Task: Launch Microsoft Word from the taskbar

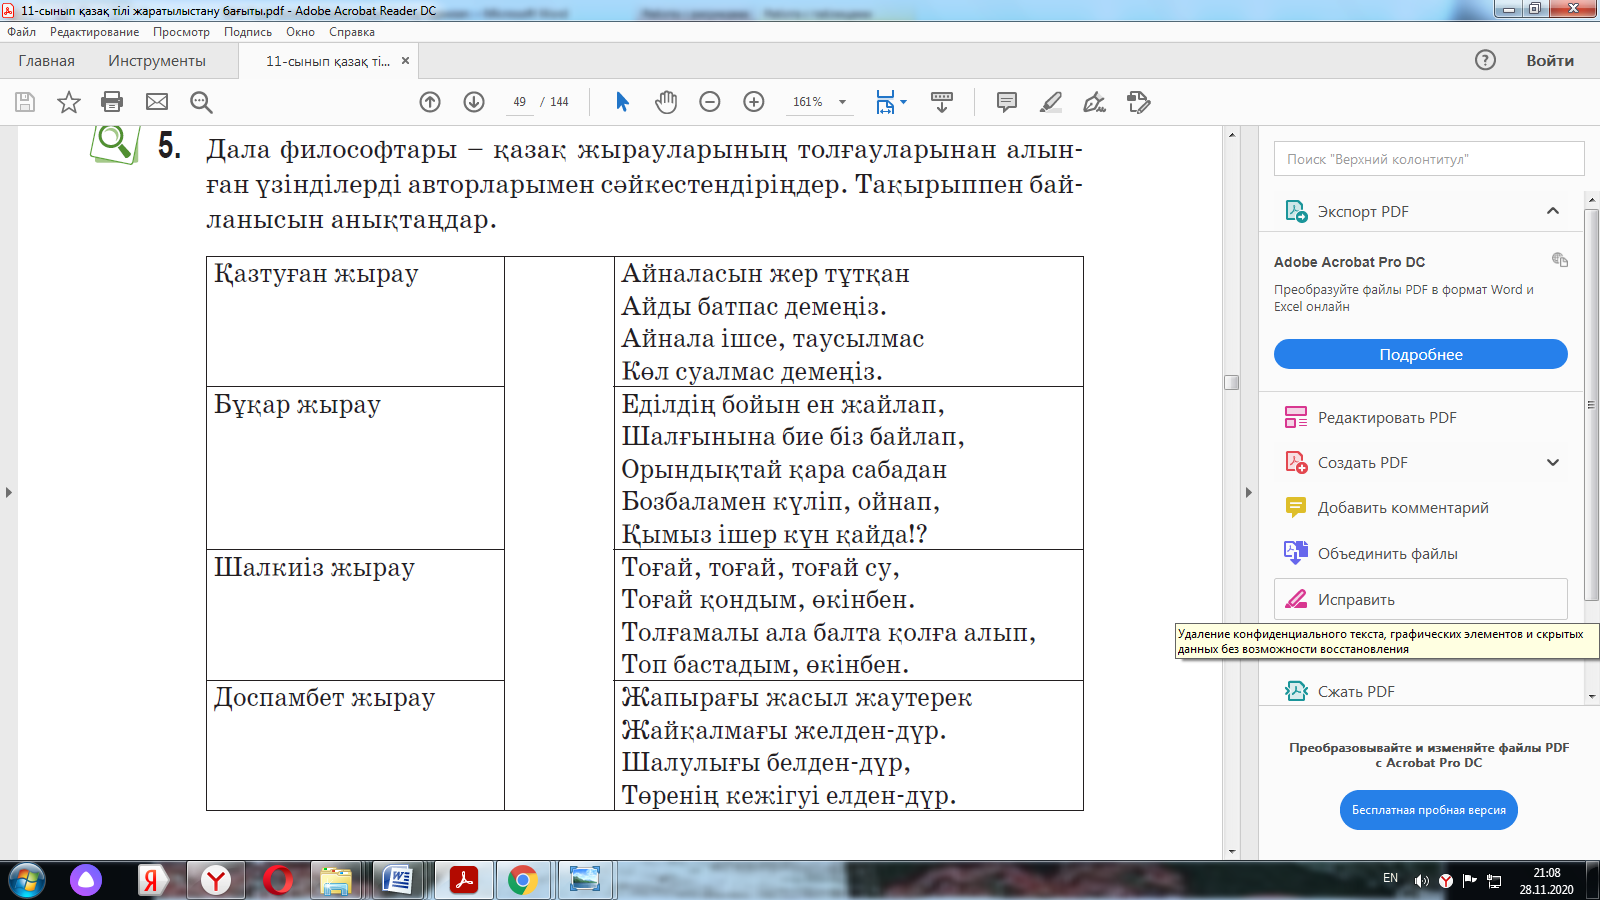Action: tap(398, 881)
